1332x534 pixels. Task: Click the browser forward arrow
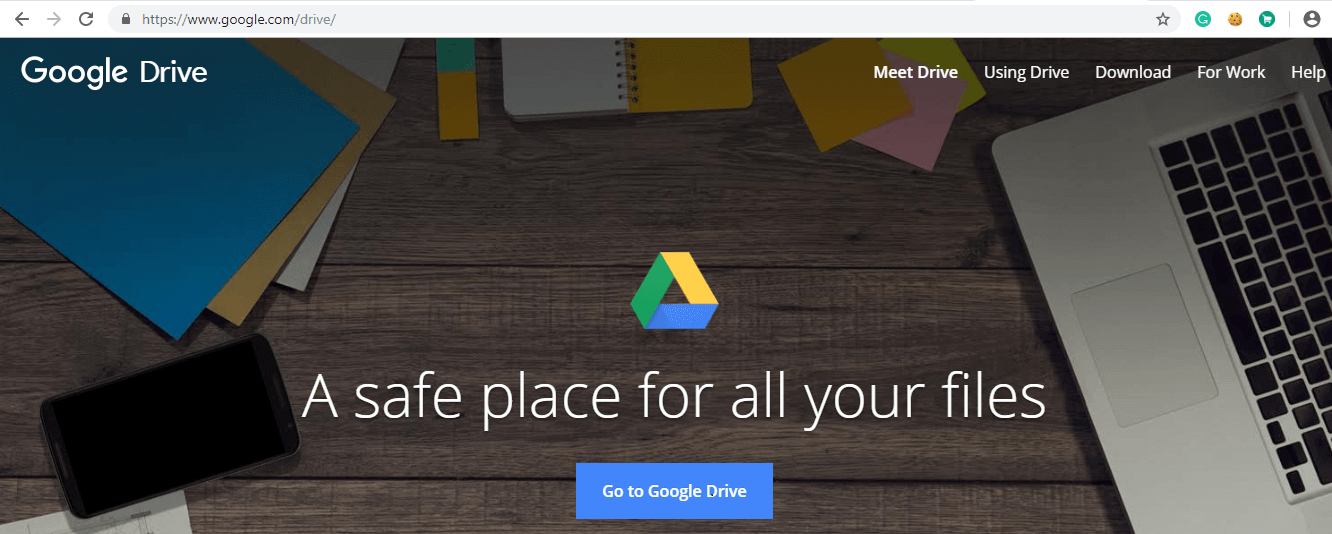[53, 19]
